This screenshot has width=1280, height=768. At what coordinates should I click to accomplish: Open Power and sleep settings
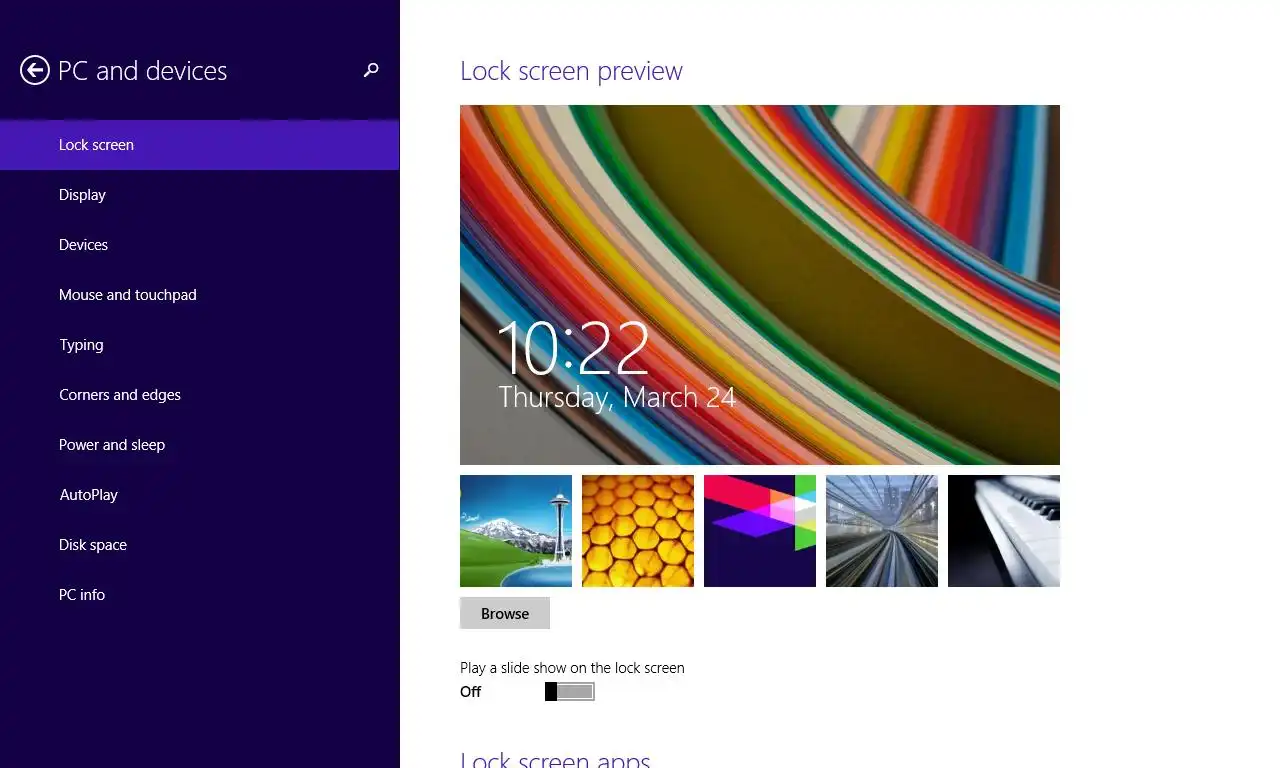pyautogui.click(x=199, y=445)
